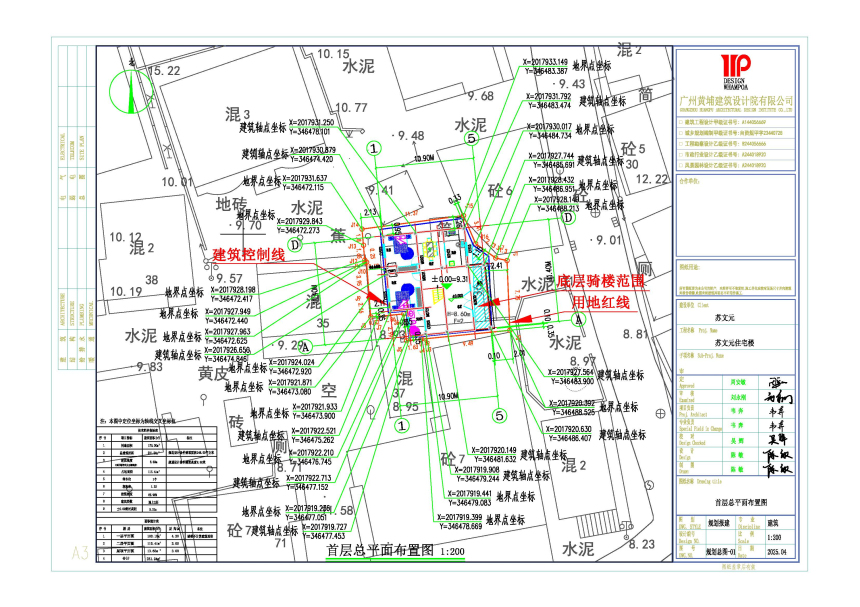The image size is (860, 607).
Task: Click the top axis bubble numbered 1
Action: (x=374, y=149)
